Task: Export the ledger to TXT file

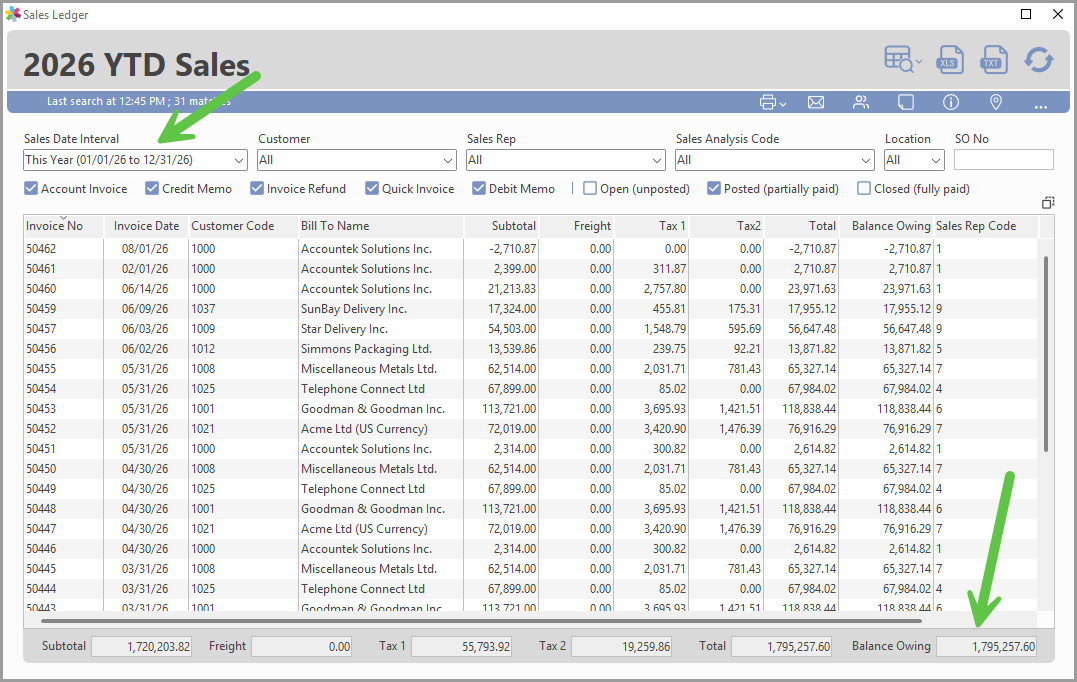Action: click(993, 60)
